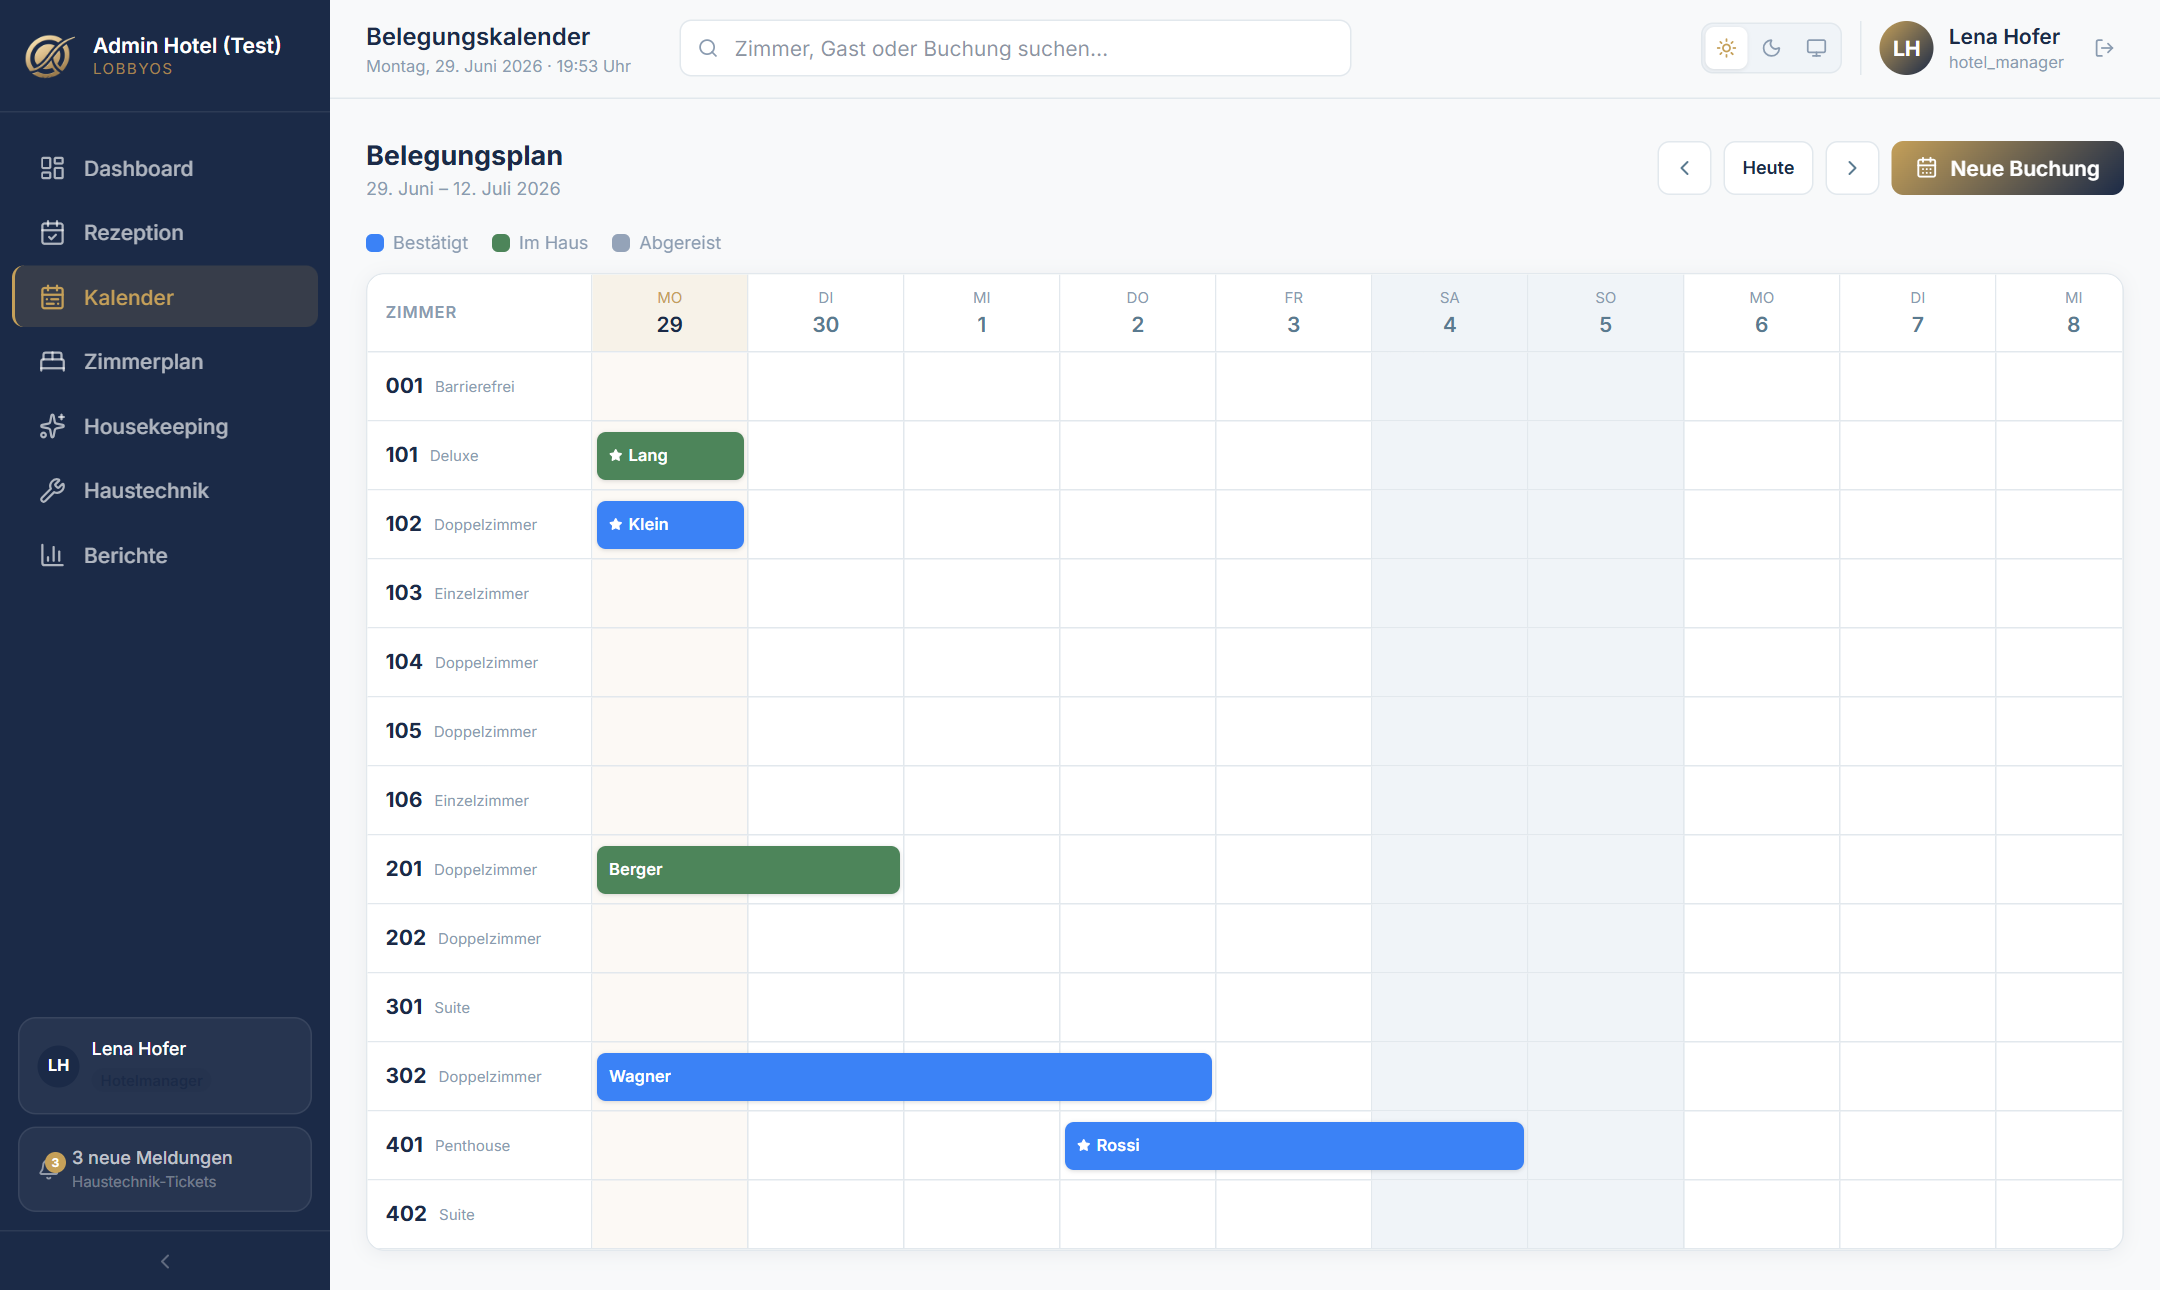Go to next calendar period
This screenshot has width=2160, height=1290.
1852,168
